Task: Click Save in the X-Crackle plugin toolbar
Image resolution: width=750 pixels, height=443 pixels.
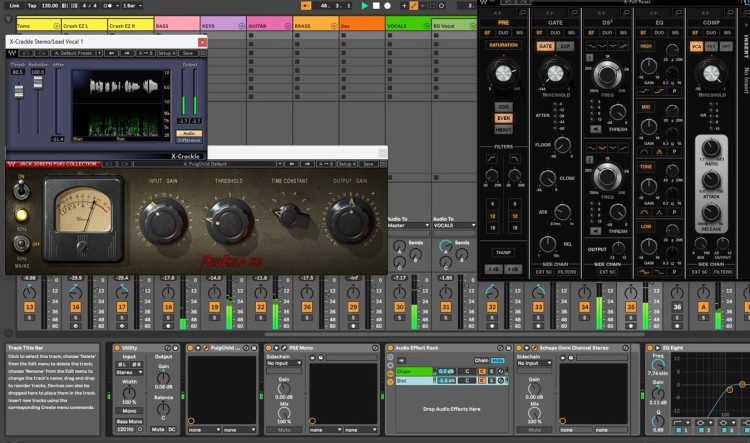Action: [188, 53]
